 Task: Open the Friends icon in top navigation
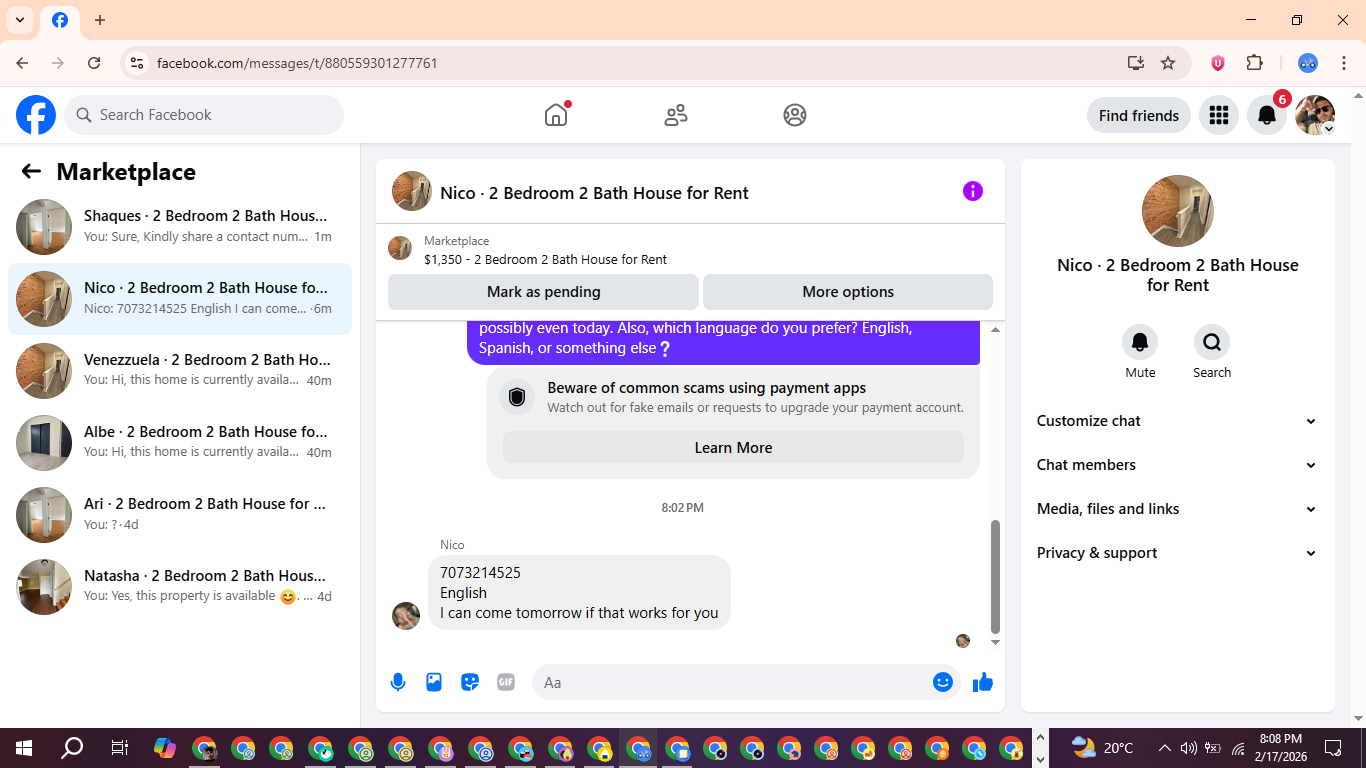[676, 115]
